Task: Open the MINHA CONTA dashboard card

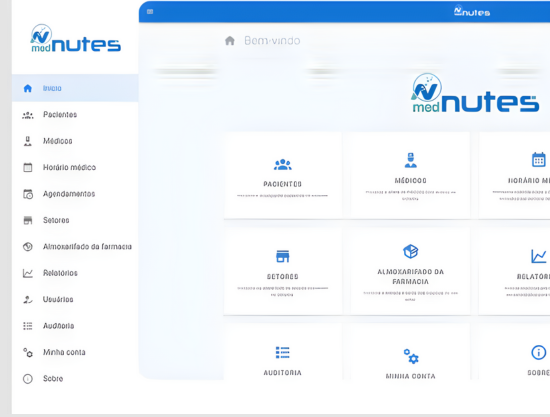Action: [410, 352]
